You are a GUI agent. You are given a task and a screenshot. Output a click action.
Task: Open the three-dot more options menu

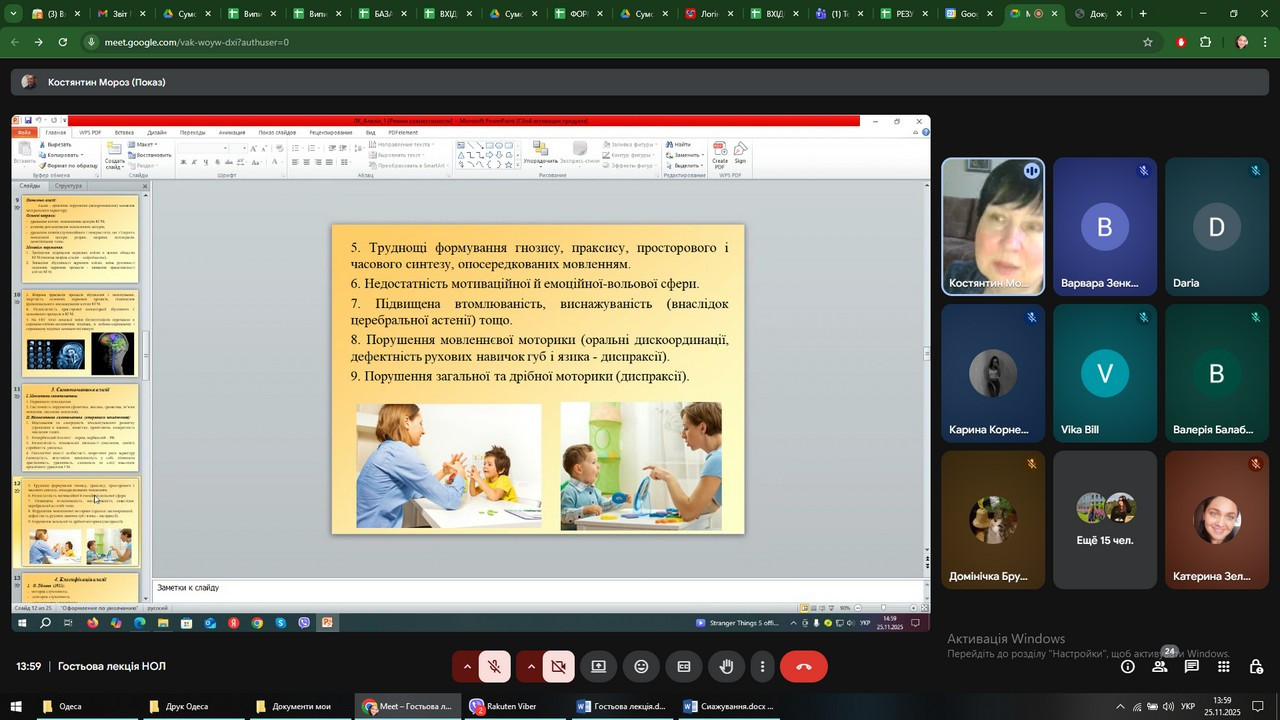point(762,666)
